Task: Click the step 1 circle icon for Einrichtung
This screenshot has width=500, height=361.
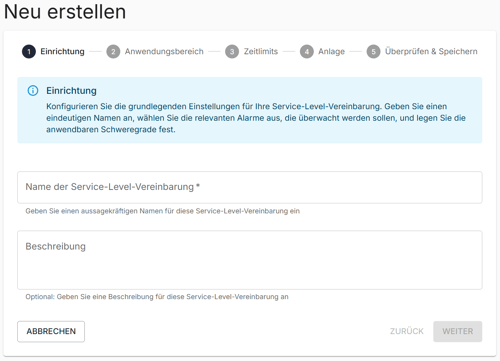Action: coord(29,52)
